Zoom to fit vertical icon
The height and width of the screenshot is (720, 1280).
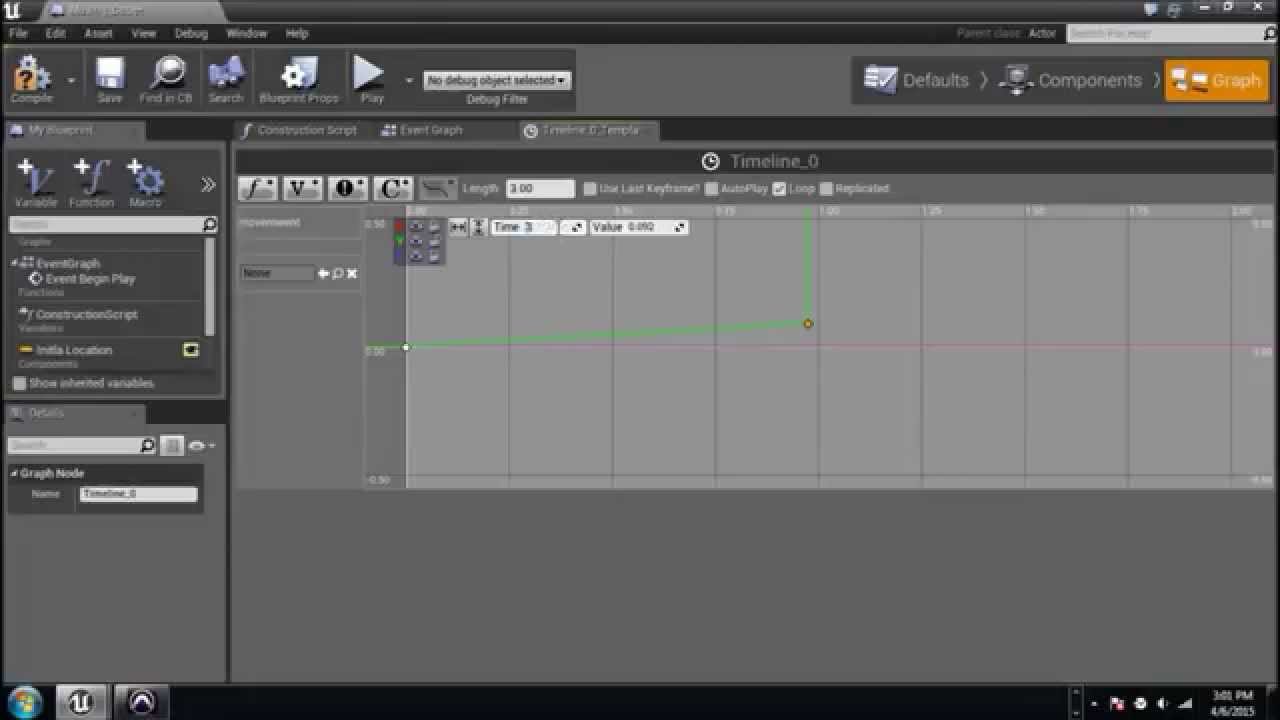point(478,227)
